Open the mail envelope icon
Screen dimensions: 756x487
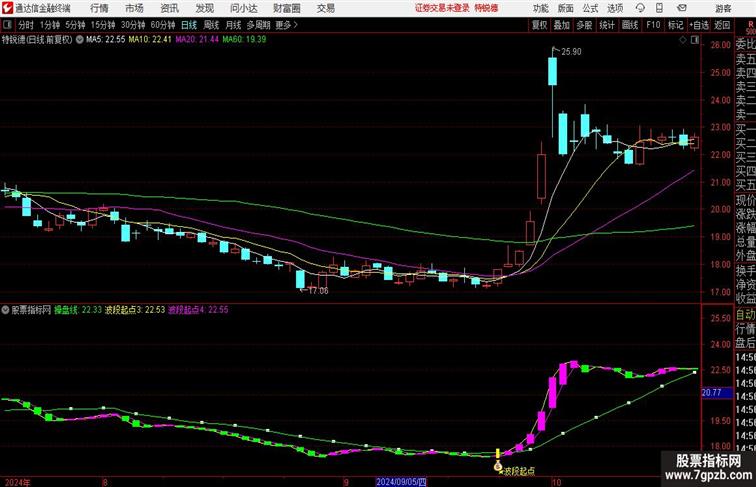682,8
